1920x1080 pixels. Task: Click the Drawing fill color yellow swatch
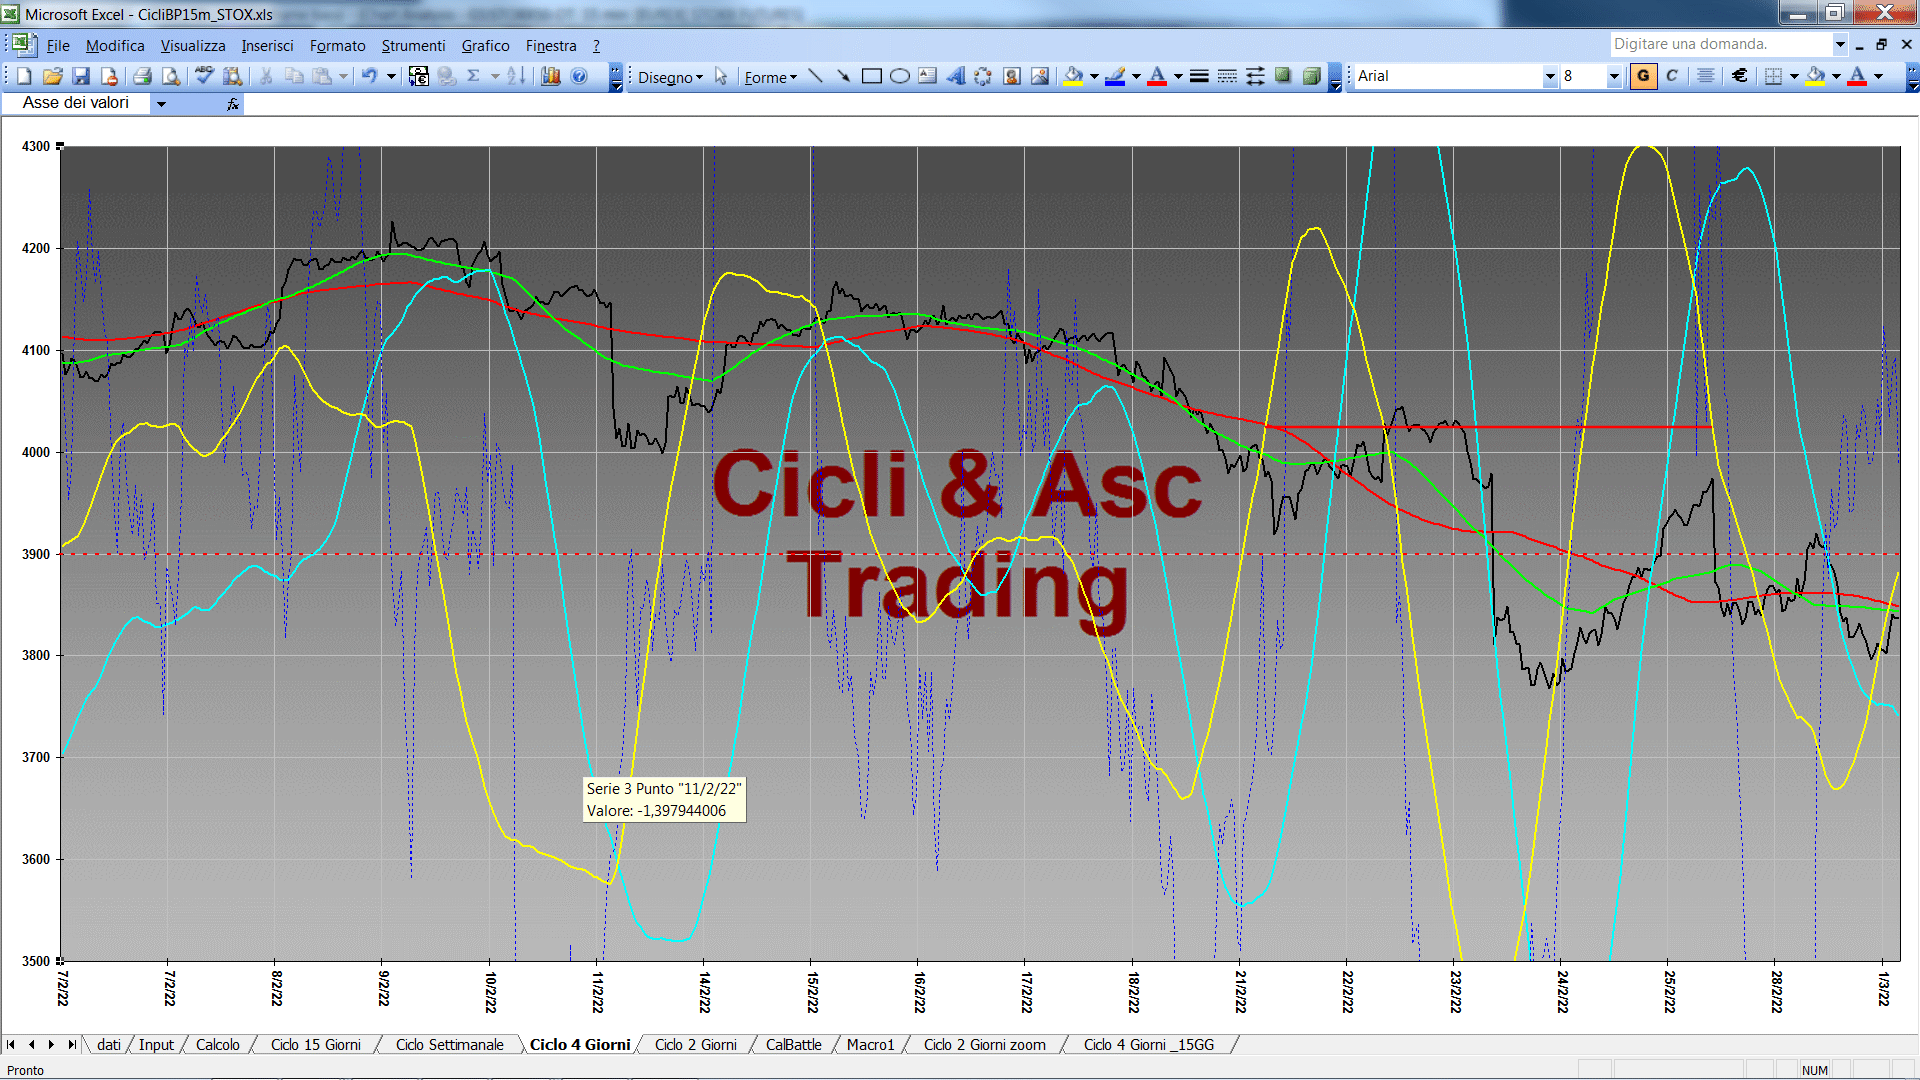click(1074, 76)
